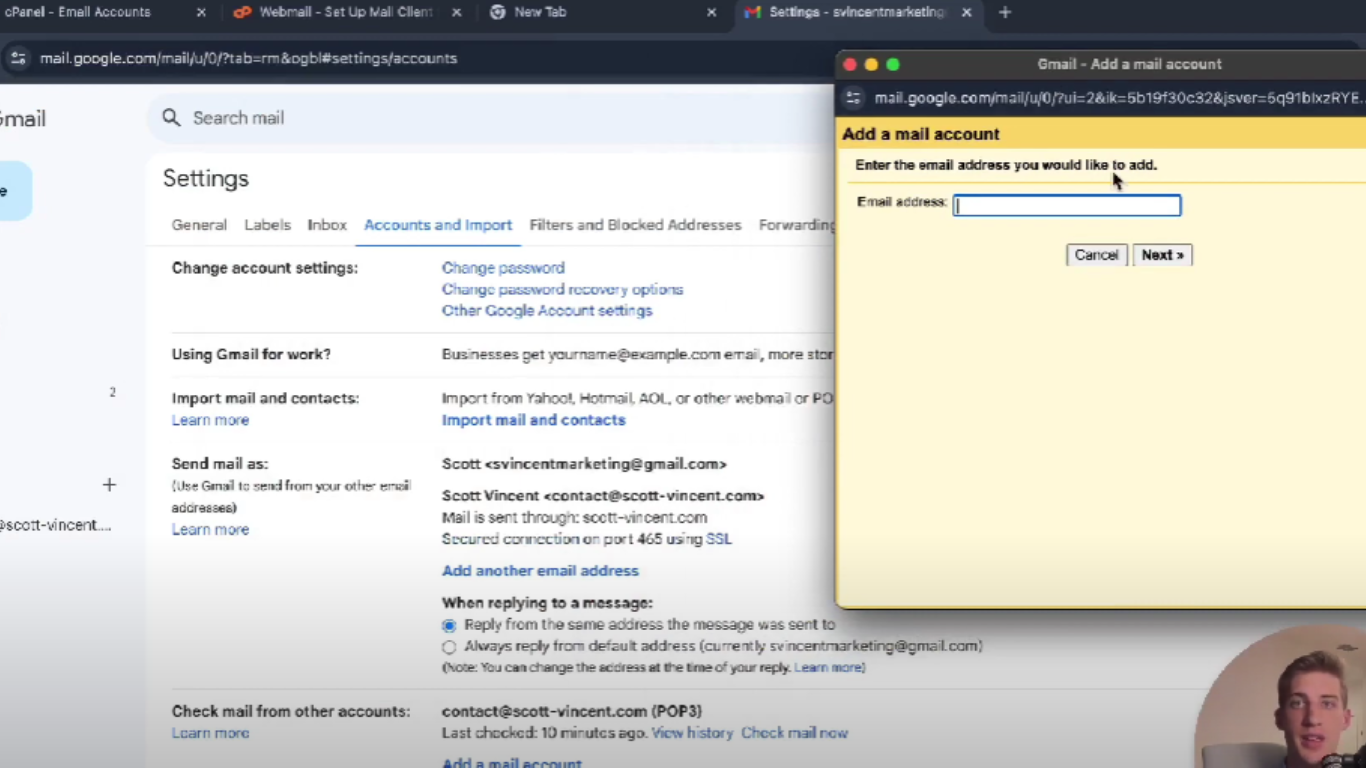The width and height of the screenshot is (1366, 768).
Task: Open Other Google Account settings link
Action: click(547, 311)
